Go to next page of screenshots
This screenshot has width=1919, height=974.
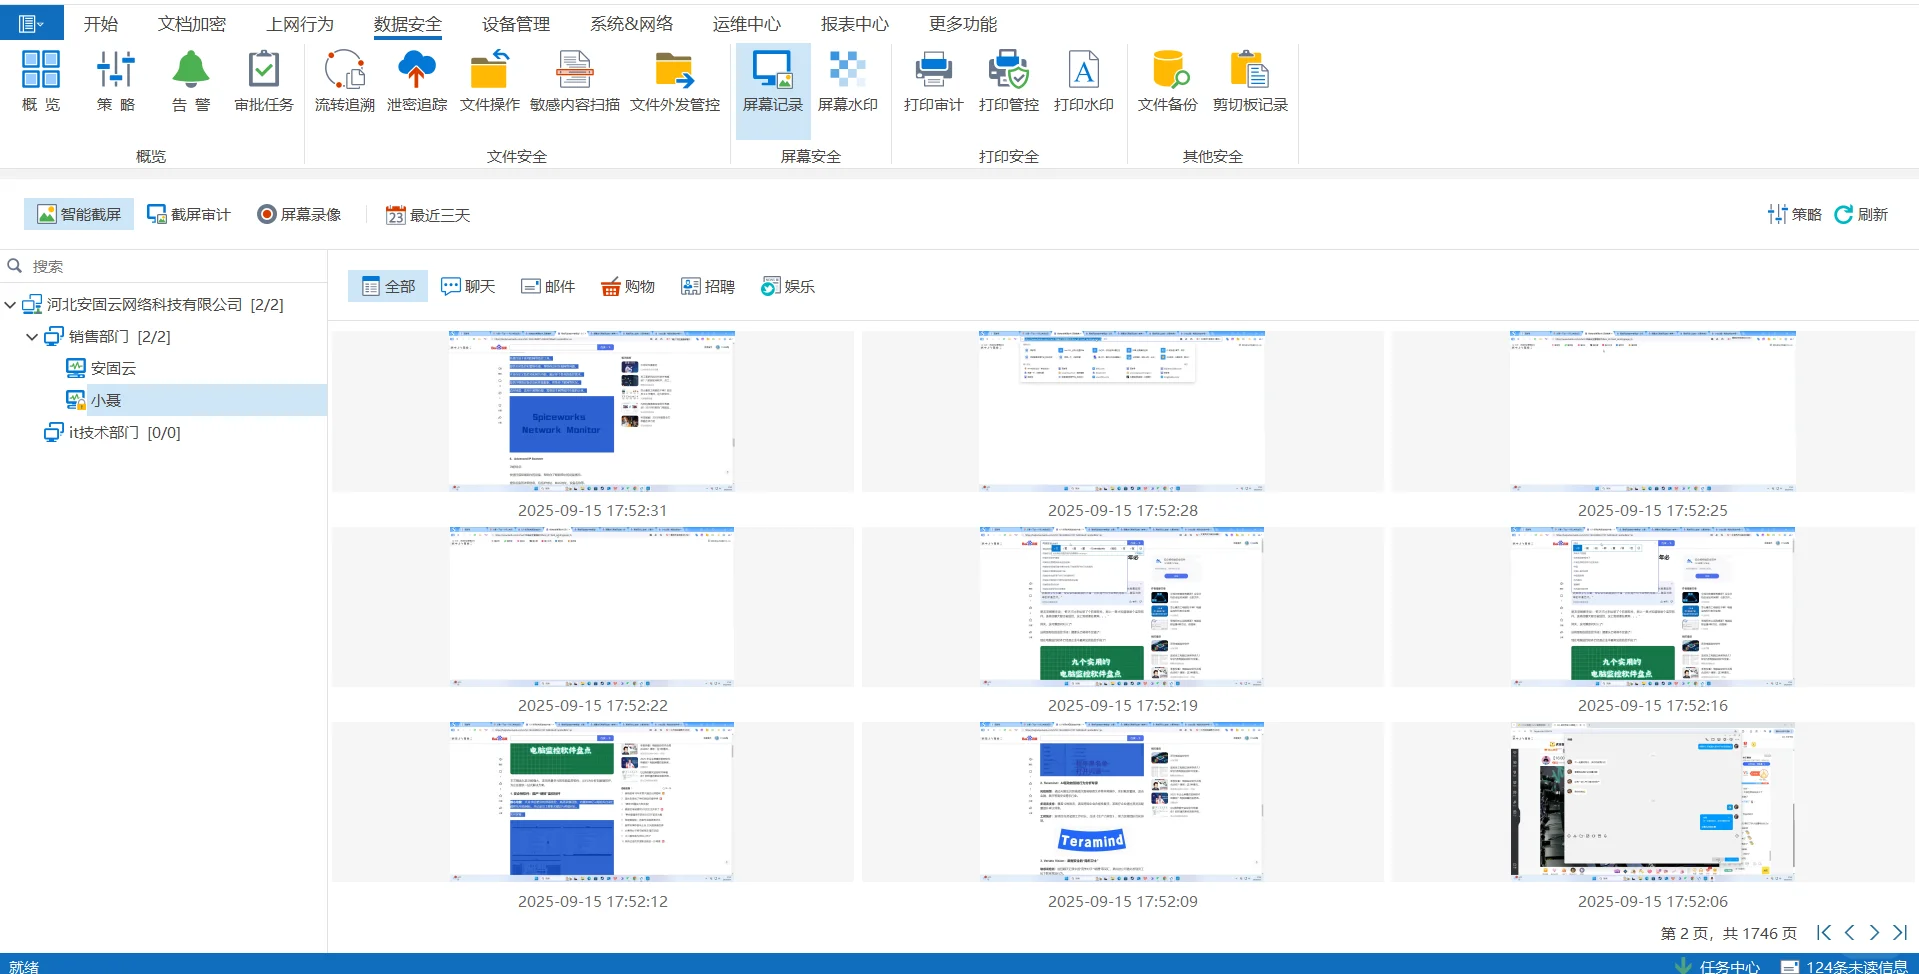(x=1874, y=932)
